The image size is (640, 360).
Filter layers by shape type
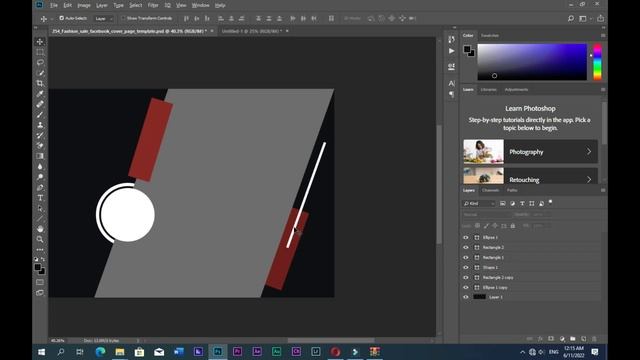[531, 203]
